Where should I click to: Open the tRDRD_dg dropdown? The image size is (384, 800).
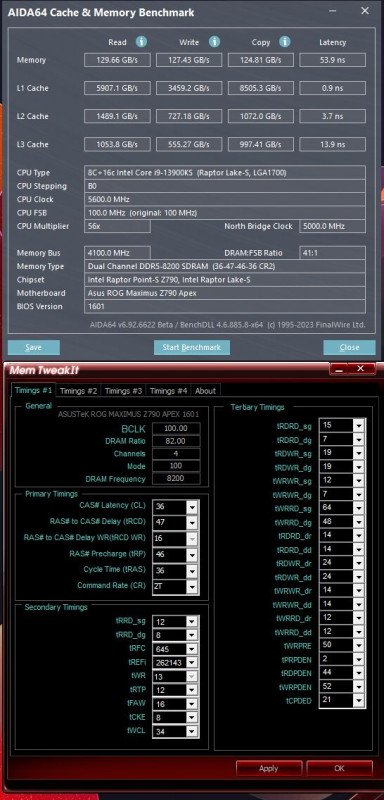pyautogui.click(x=359, y=439)
